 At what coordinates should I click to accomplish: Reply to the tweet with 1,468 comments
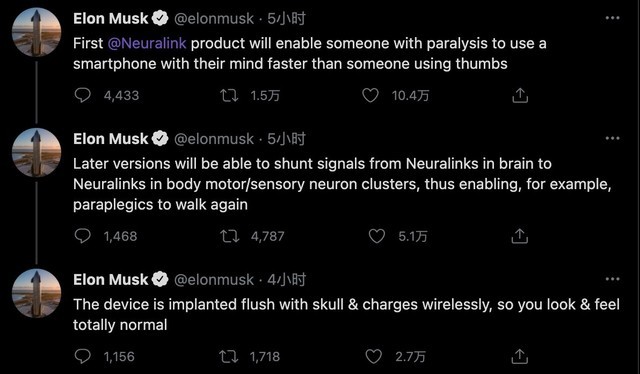pos(83,236)
